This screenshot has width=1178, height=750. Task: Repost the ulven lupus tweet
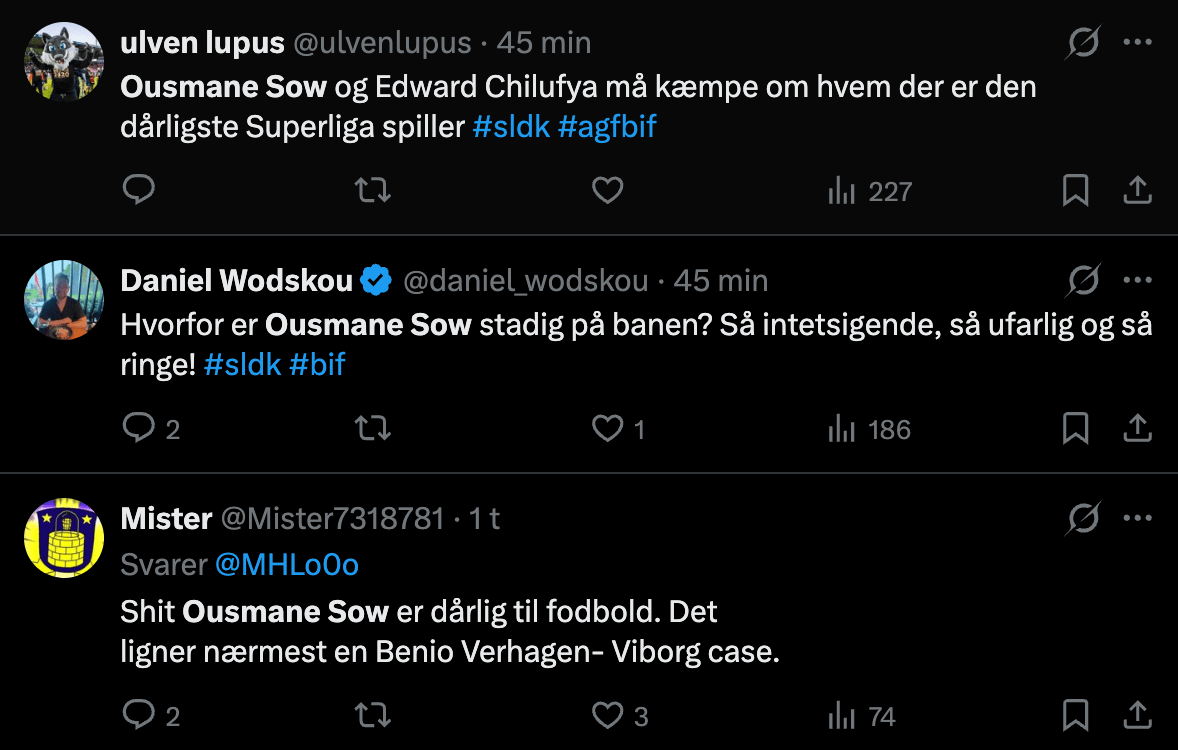point(373,190)
